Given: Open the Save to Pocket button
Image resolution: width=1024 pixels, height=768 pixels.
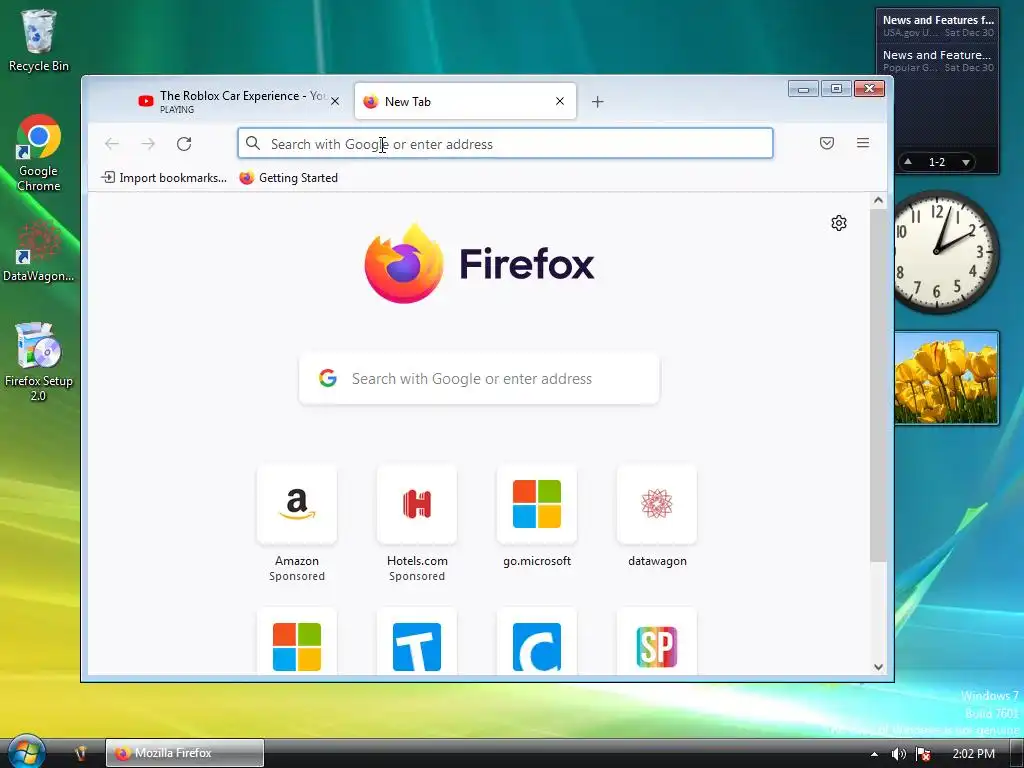Looking at the screenshot, I should point(827,143).
